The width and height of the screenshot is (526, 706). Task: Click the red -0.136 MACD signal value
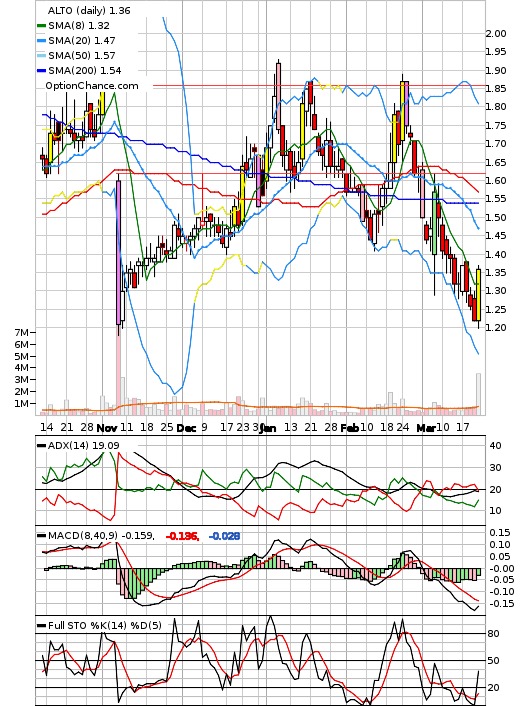coord(182,536)
